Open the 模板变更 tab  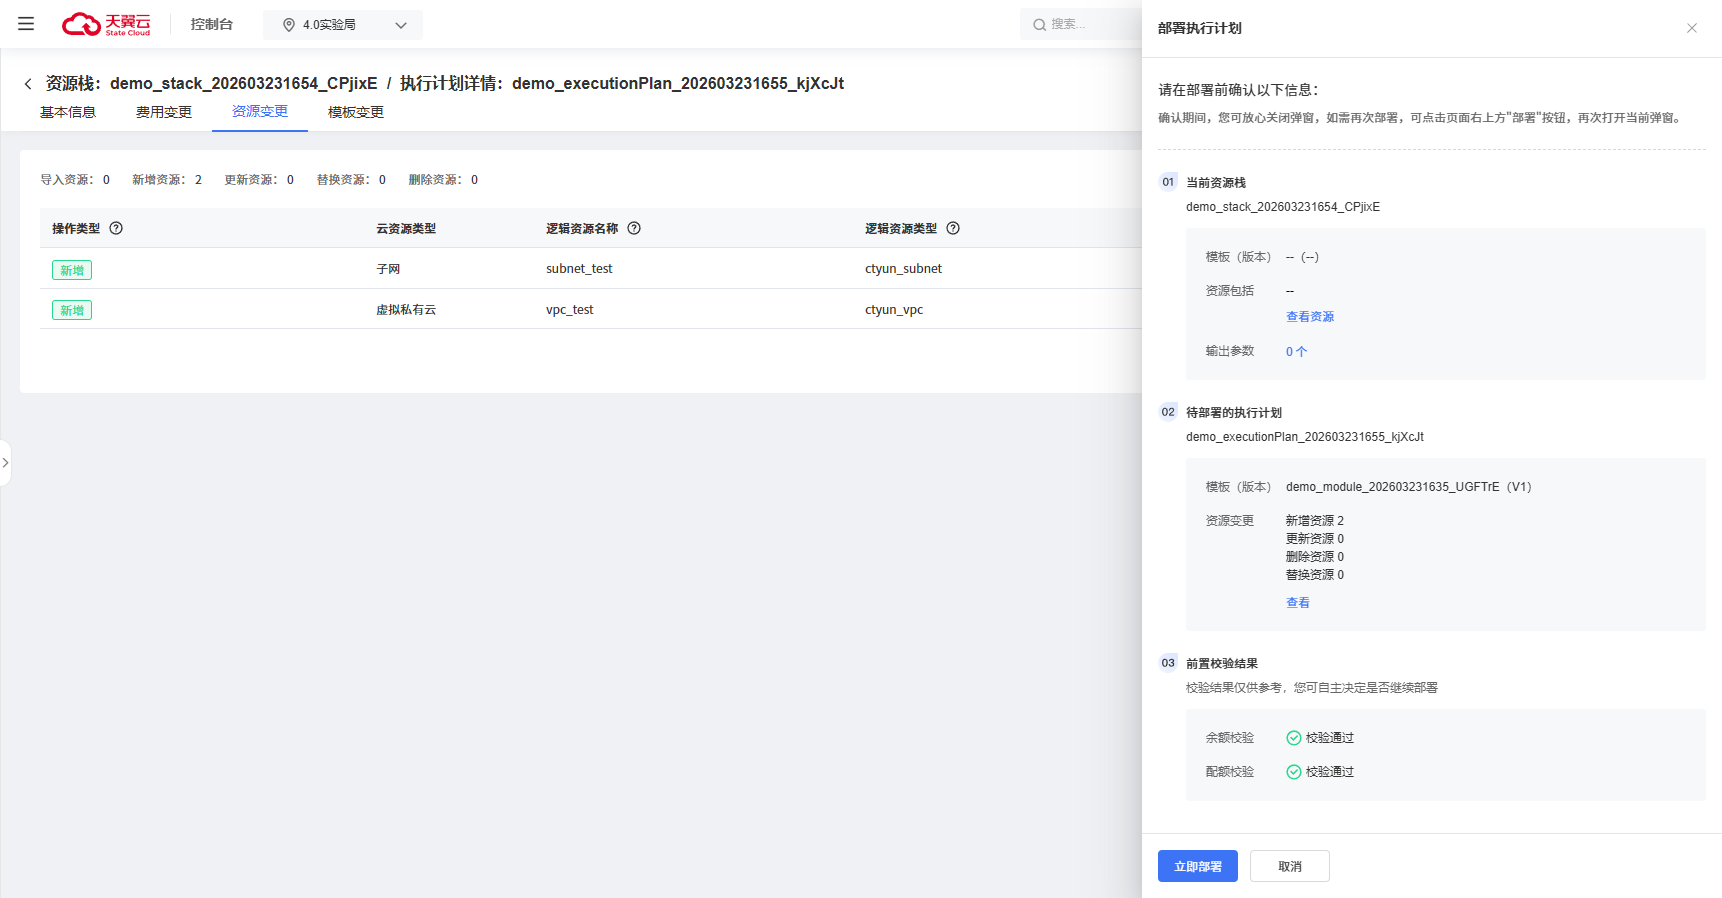coord(356,112)
